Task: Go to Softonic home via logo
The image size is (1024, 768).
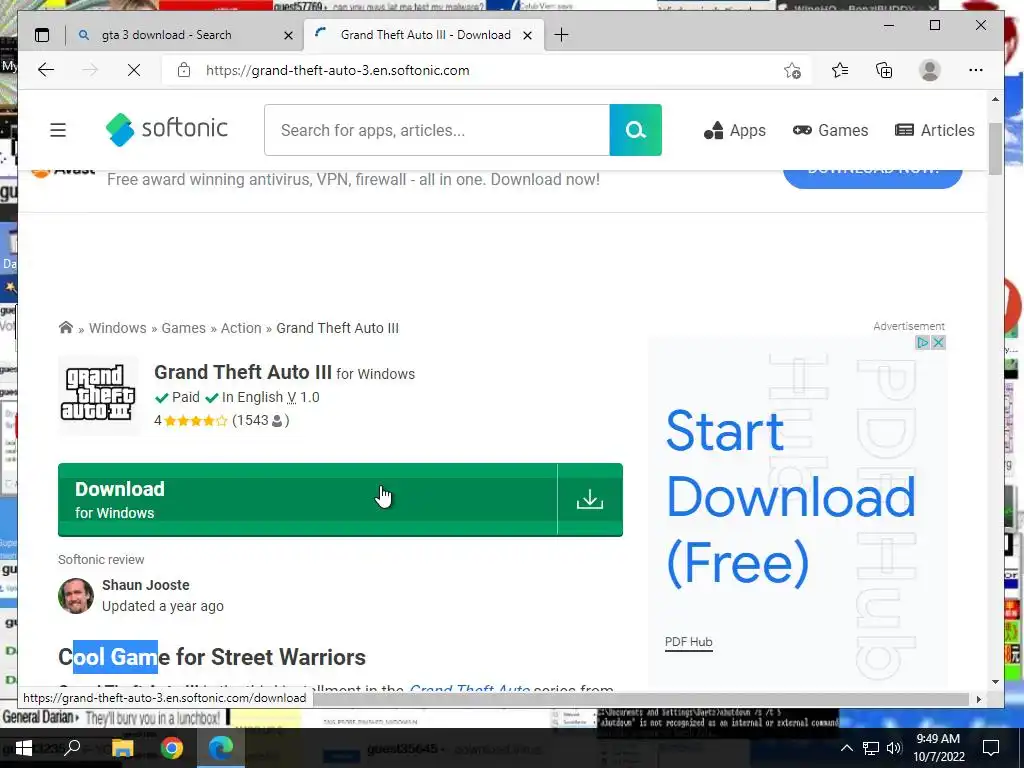Action: pyautogui.click(x=167, y=129)
